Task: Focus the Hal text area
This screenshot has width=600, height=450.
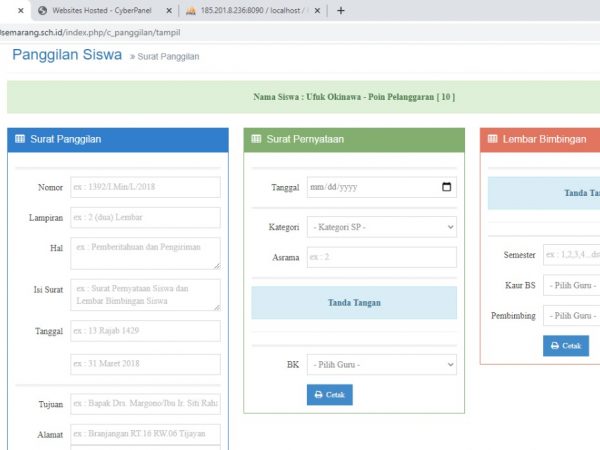Action: point(145,253)
